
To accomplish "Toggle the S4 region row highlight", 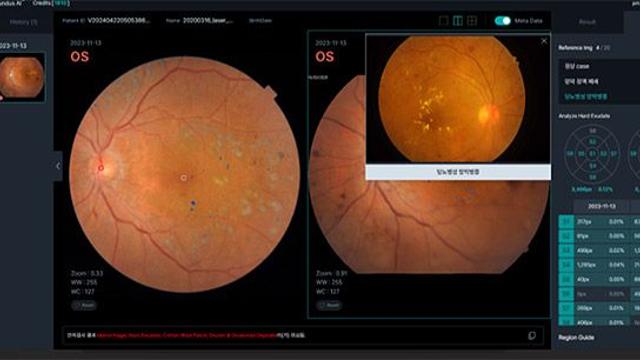I will click(566, 265).
